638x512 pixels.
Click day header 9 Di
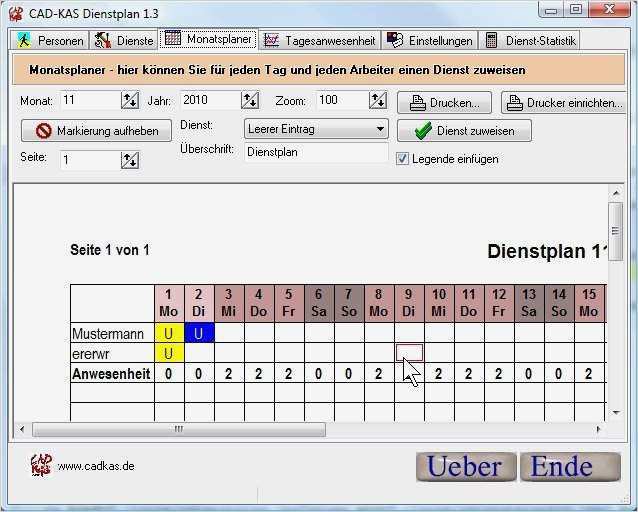(409, 303)
